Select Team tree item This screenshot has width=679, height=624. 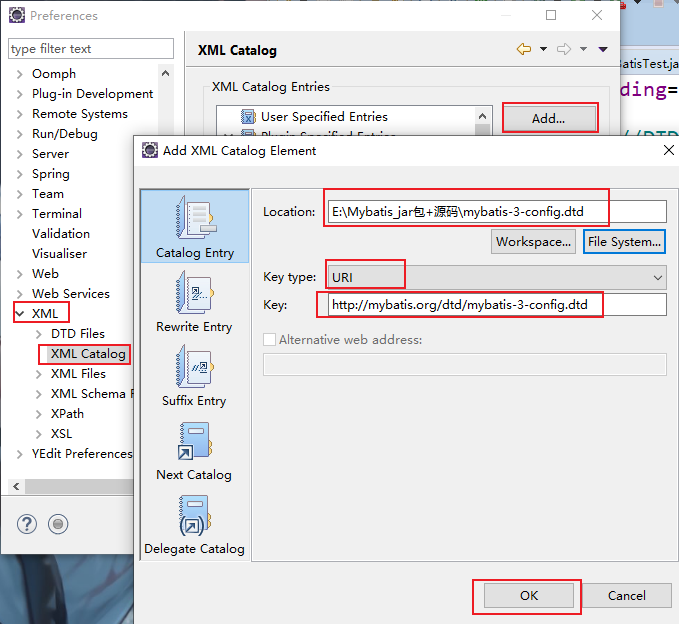(48, 194)
